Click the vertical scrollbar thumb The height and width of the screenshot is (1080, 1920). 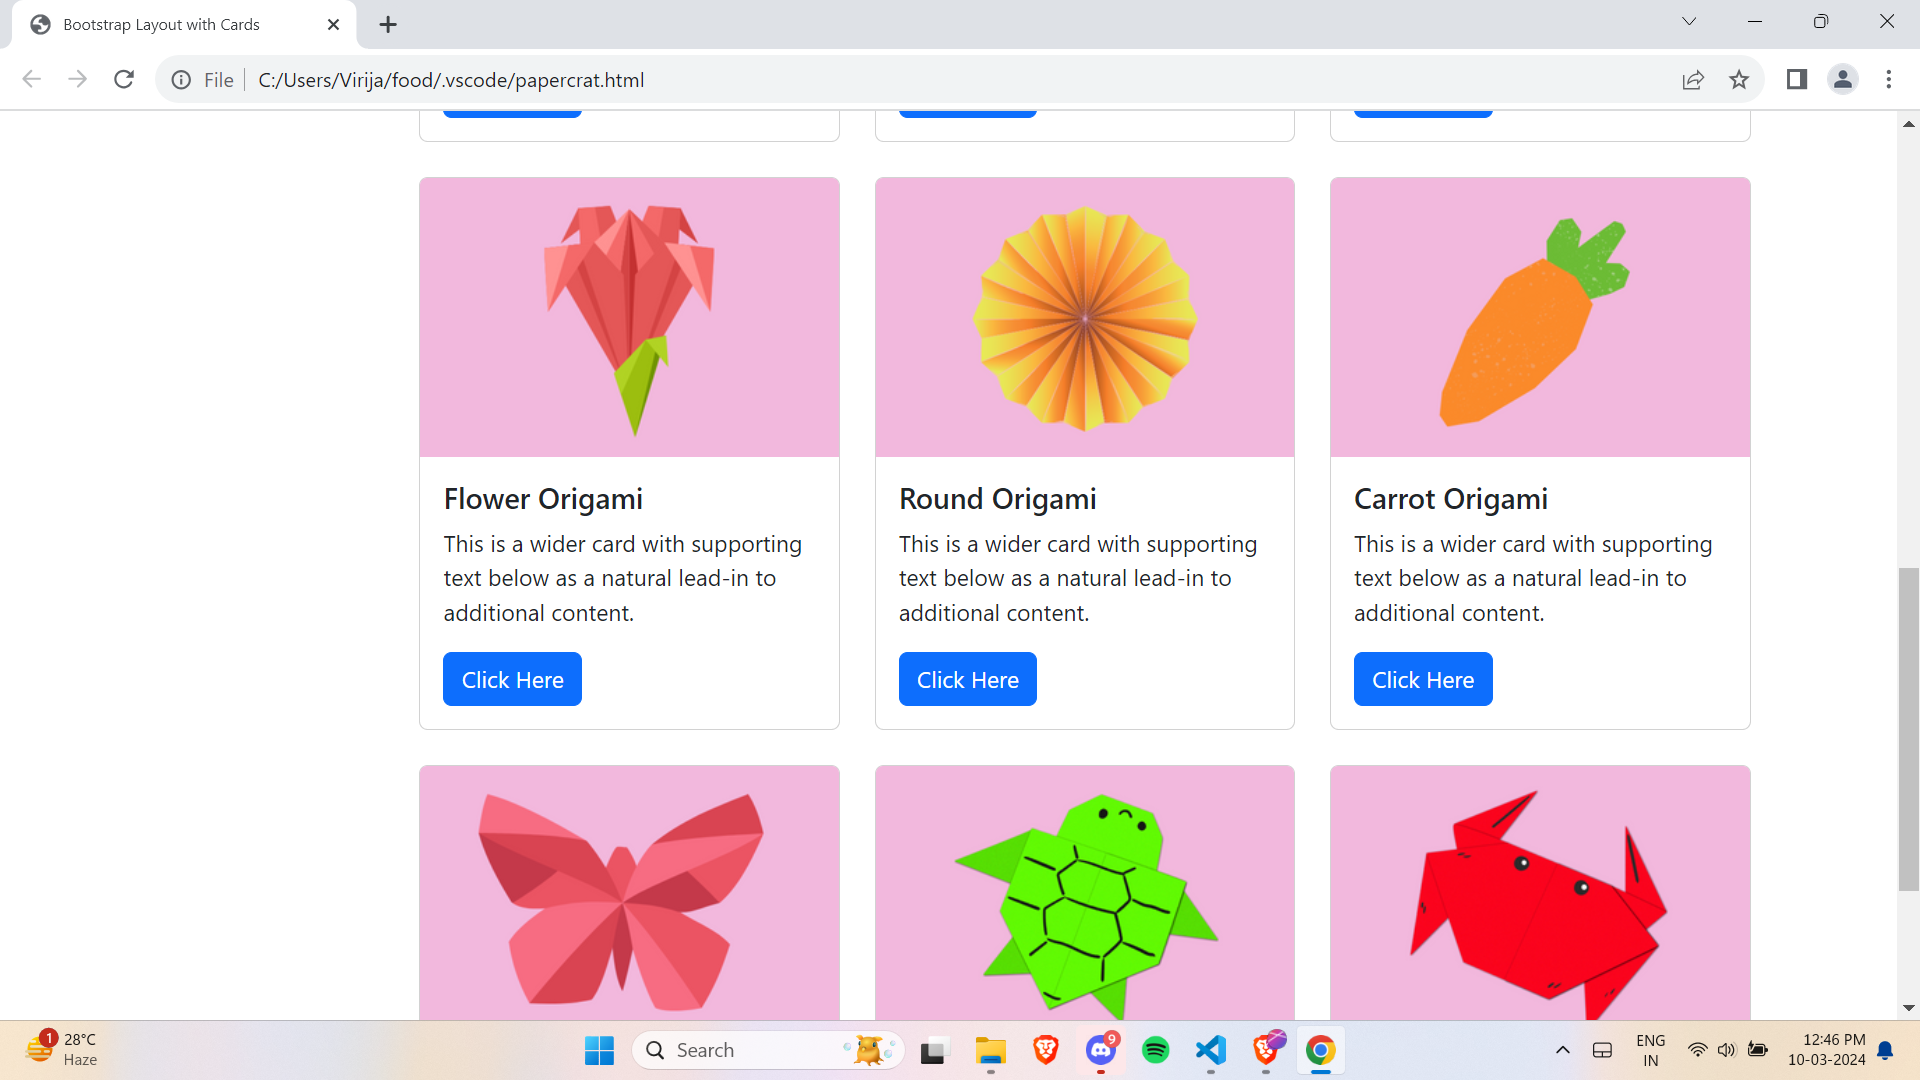coord(1908,728)
